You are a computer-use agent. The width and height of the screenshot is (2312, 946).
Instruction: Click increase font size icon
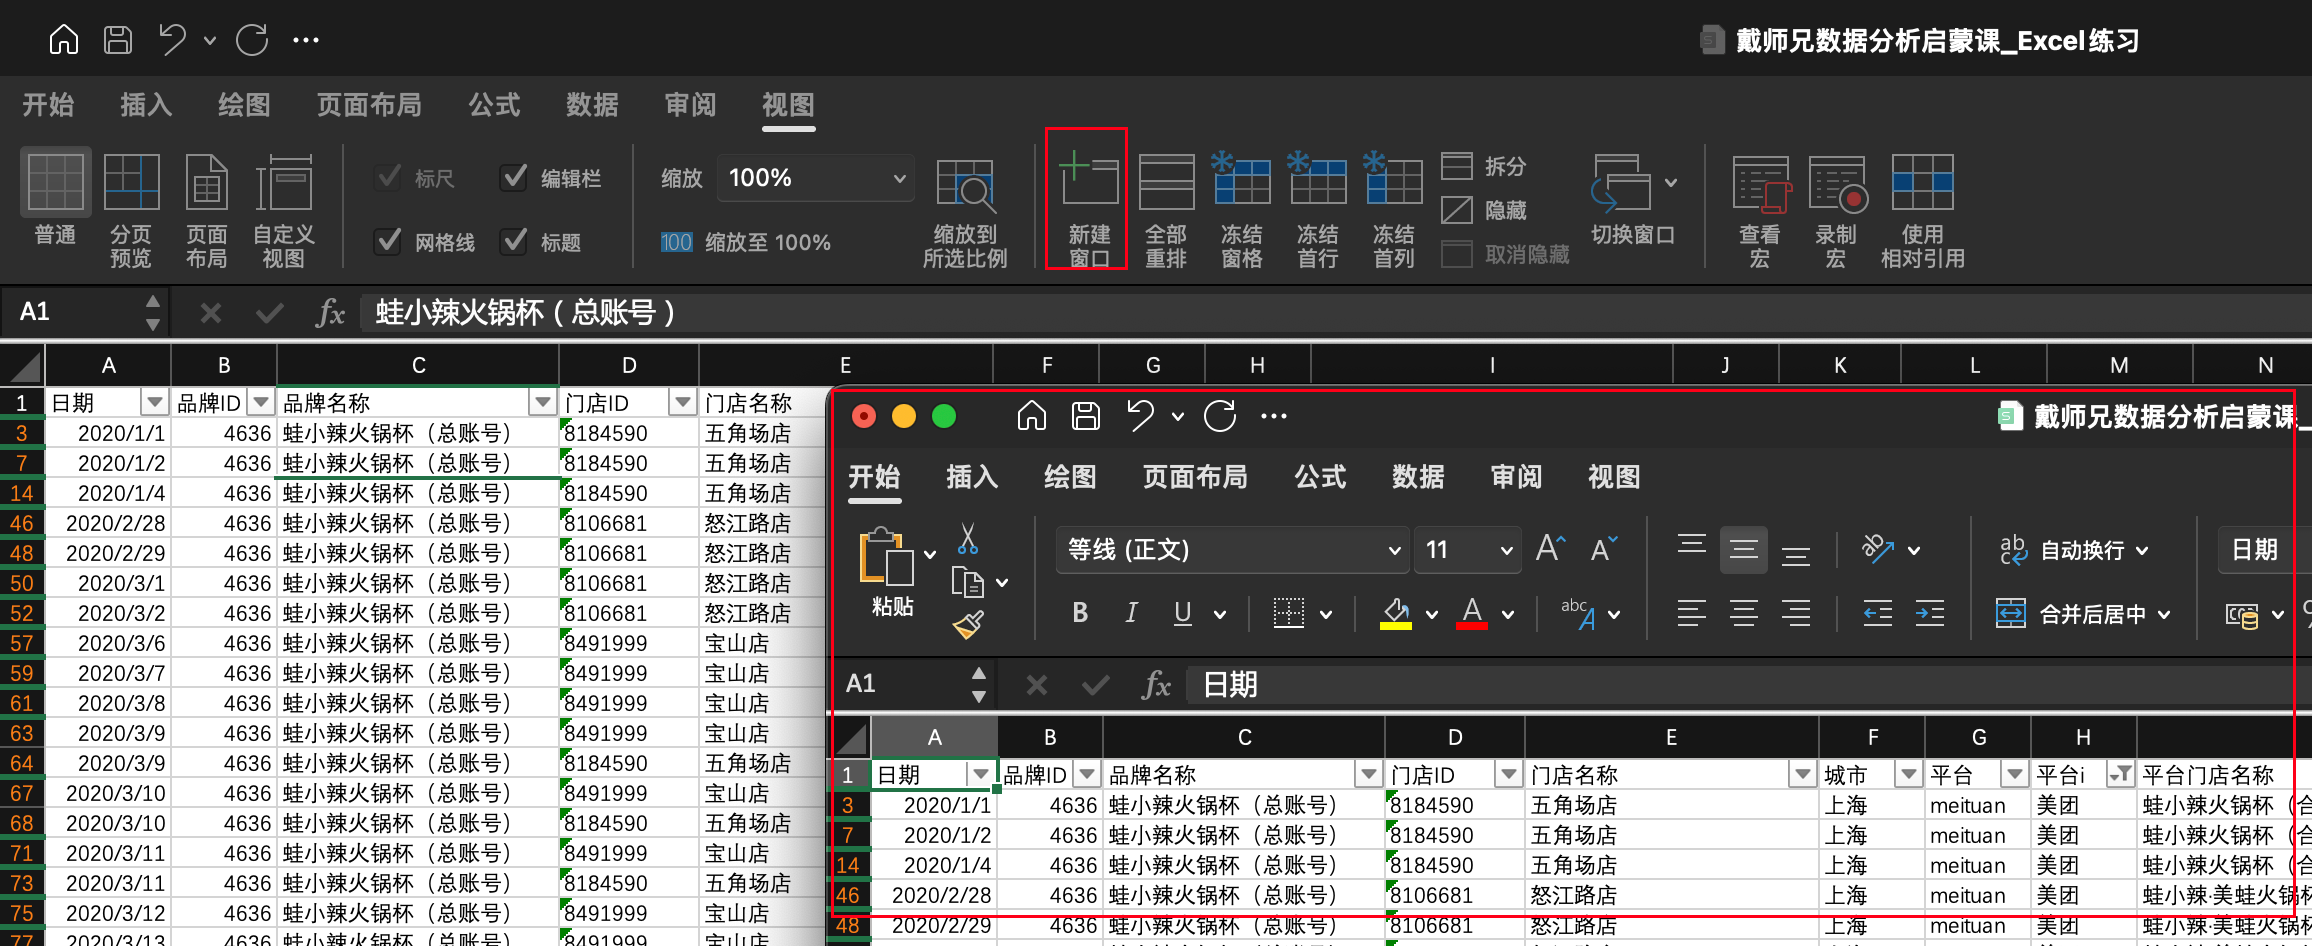[1550, 548]
